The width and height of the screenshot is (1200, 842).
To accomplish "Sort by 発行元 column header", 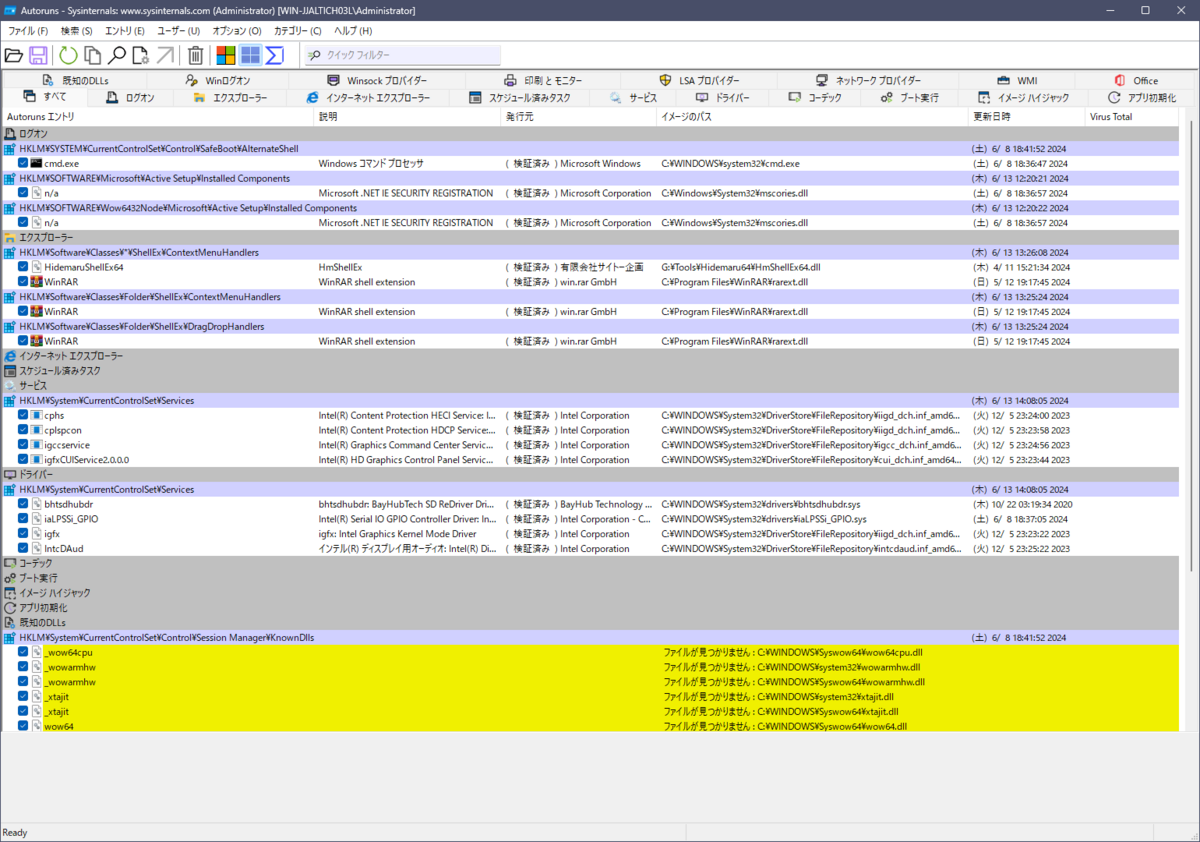I will pyautogui.click(x=579, y=117).
